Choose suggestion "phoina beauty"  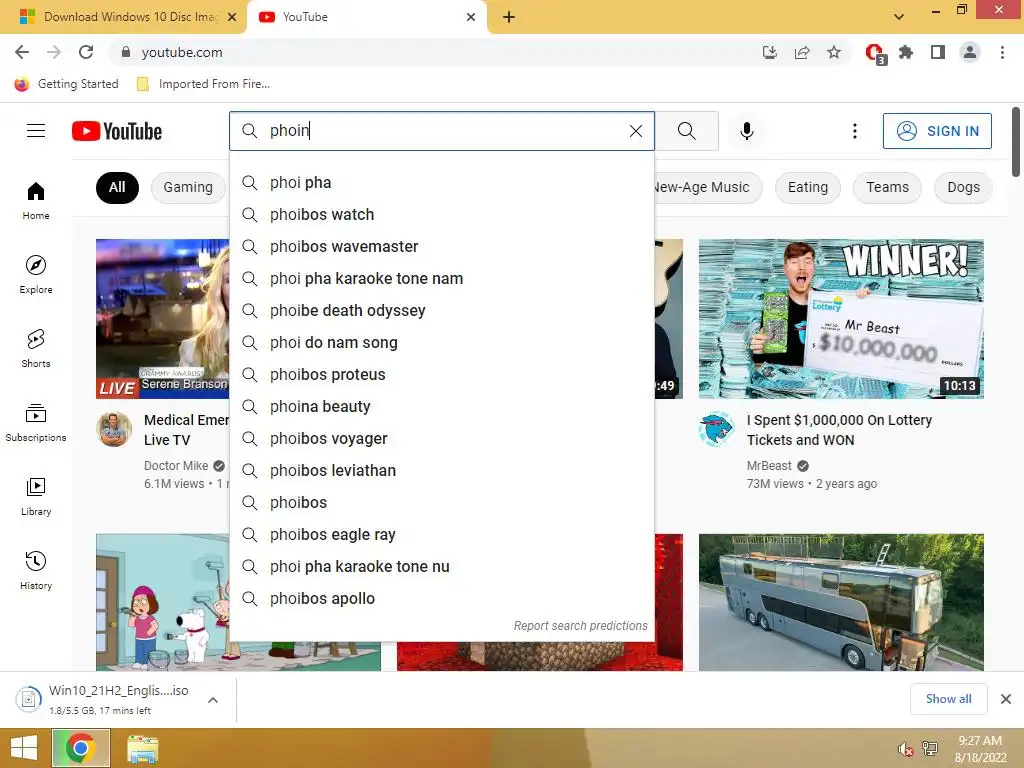click(442, 406)
